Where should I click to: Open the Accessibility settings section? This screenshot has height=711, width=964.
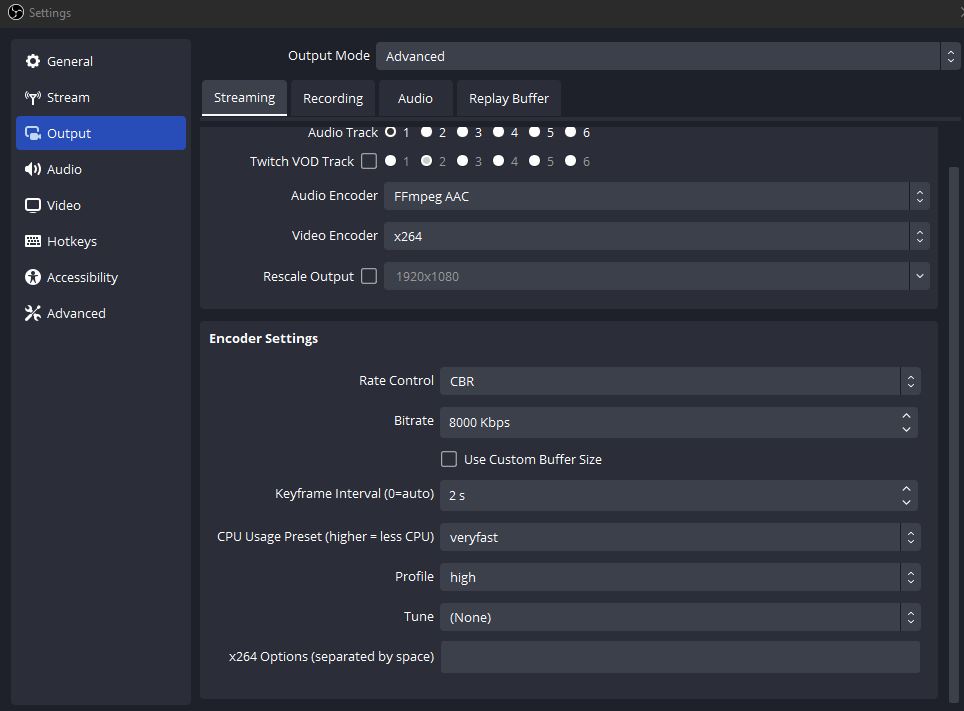(x=80, y=277)
